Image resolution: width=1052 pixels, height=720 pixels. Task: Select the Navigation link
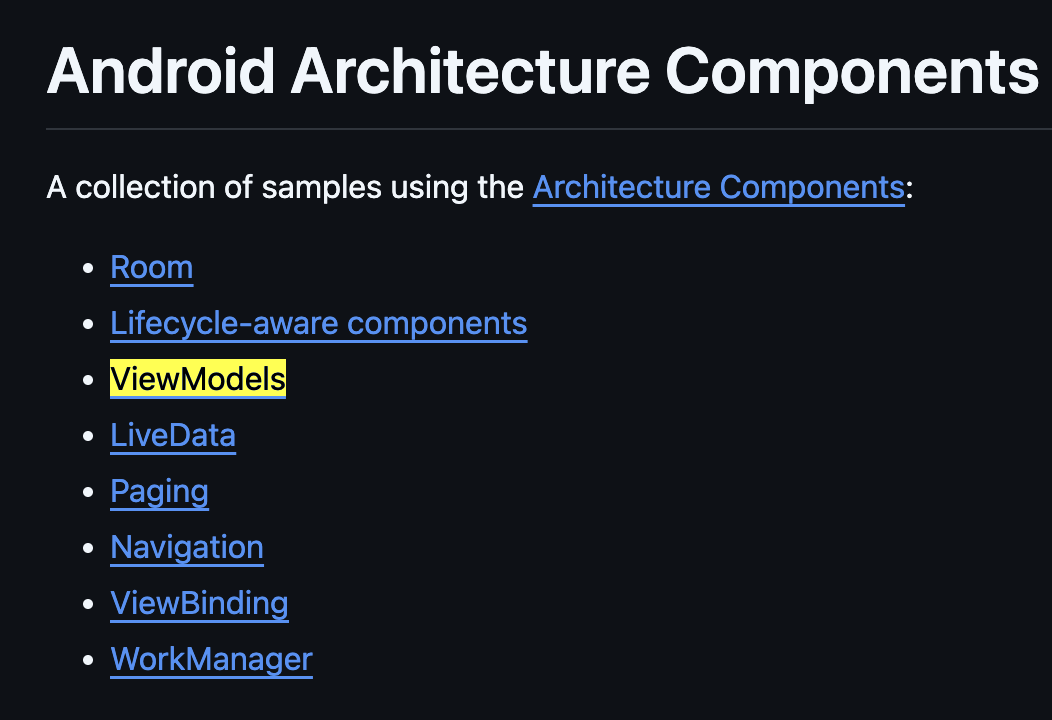[x=187, y=548]
